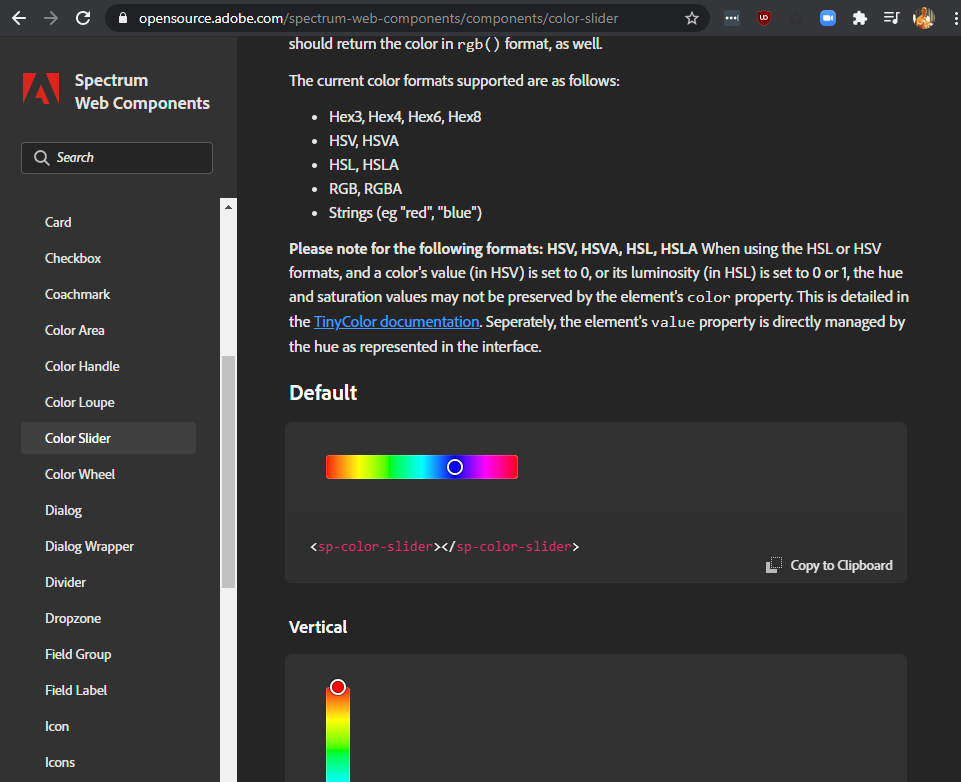Open the Card component page
Viewport: 961px width, 782px height.
point(58,222)
